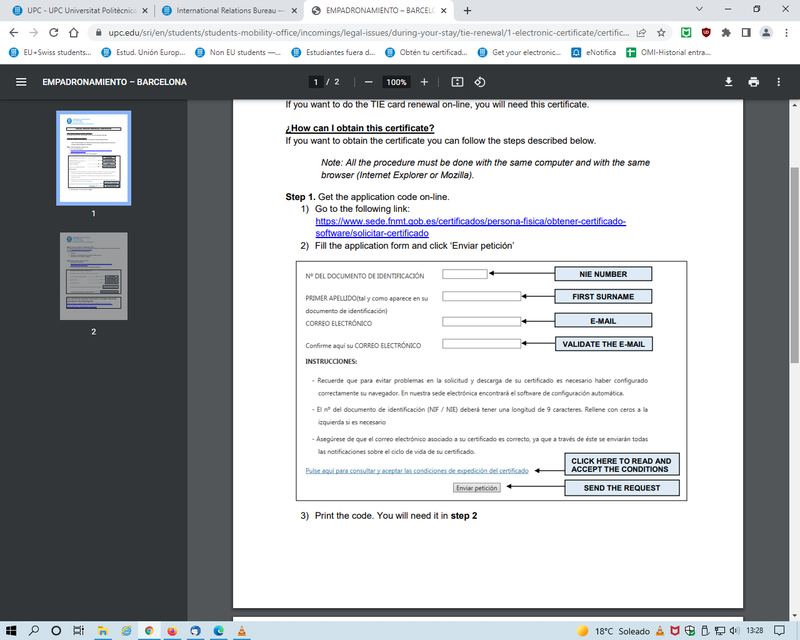Print the PDF document
Screen dimensions: 800x640
(x=754, y=82)
